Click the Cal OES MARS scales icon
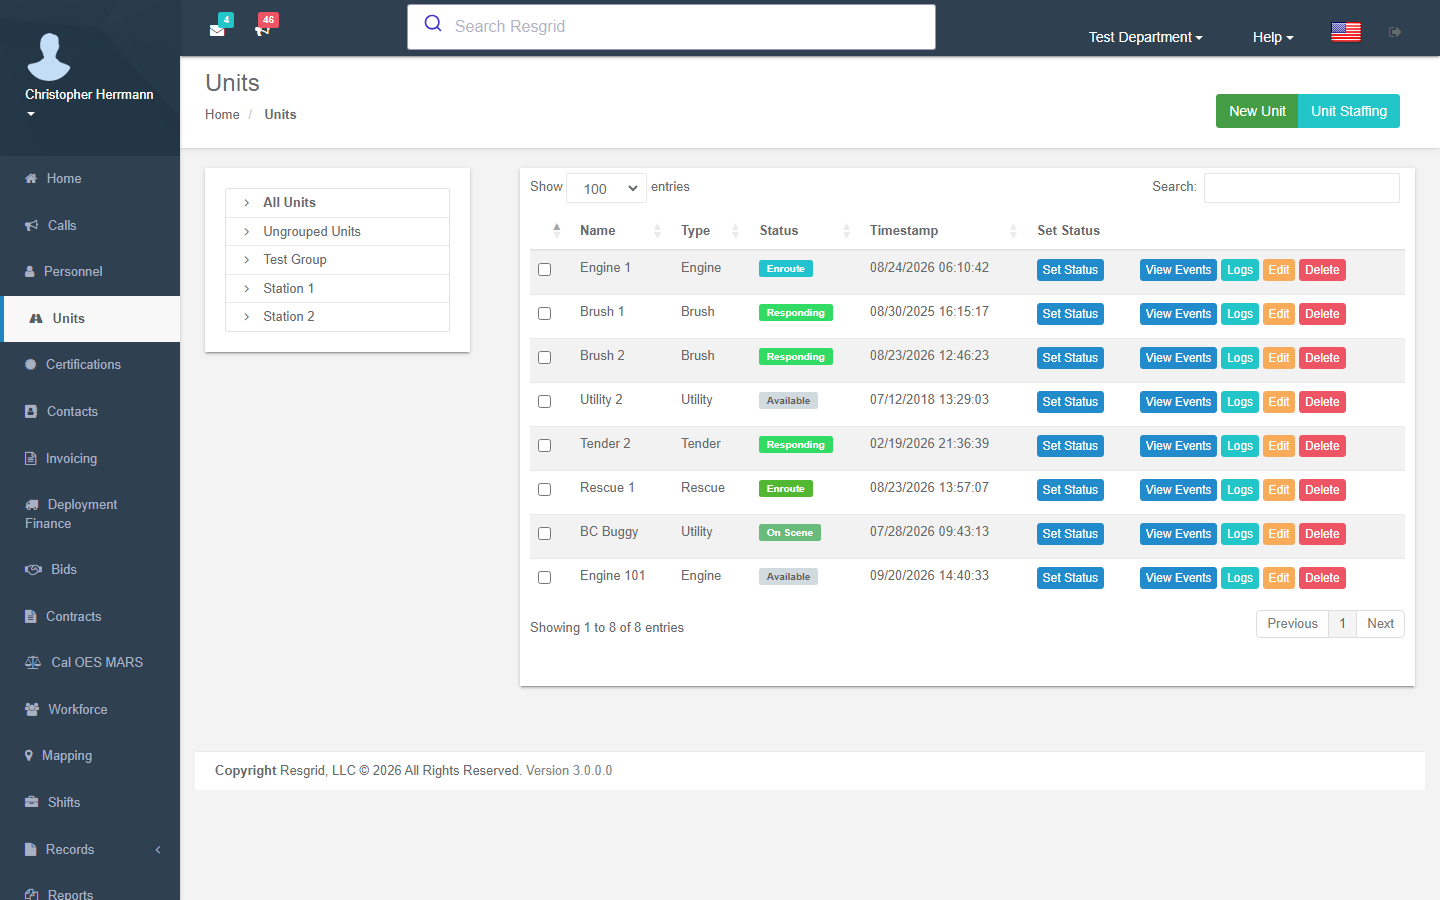Screen dimensions: 1440x900 (33, 662)
